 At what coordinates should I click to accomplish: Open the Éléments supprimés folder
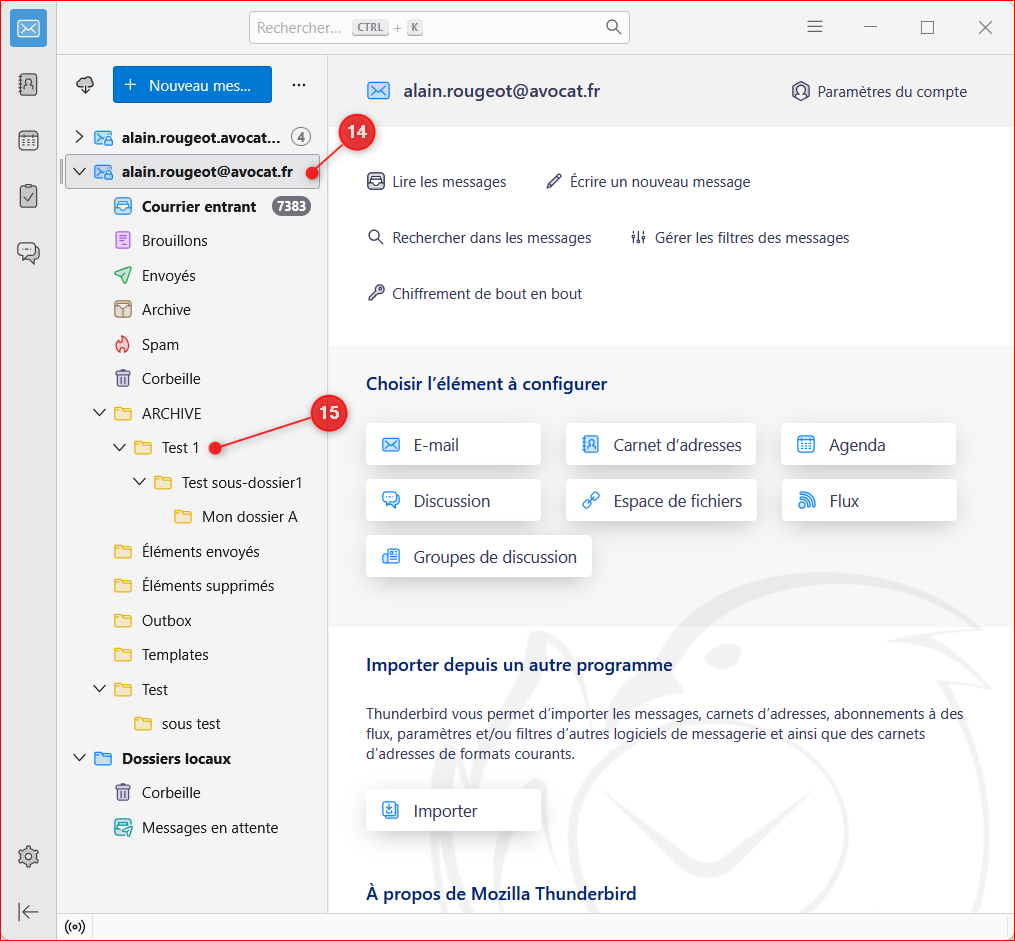(194, 586)
